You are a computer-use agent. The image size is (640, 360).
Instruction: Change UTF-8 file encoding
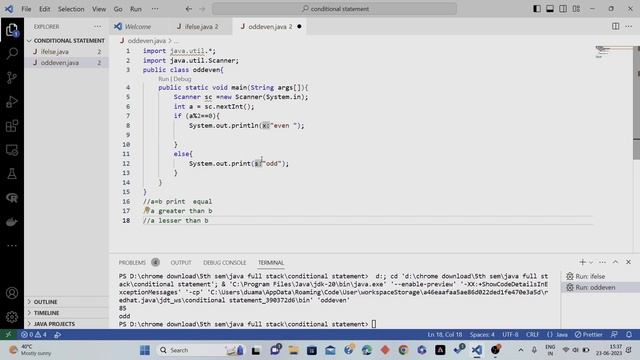pos(510,335)
